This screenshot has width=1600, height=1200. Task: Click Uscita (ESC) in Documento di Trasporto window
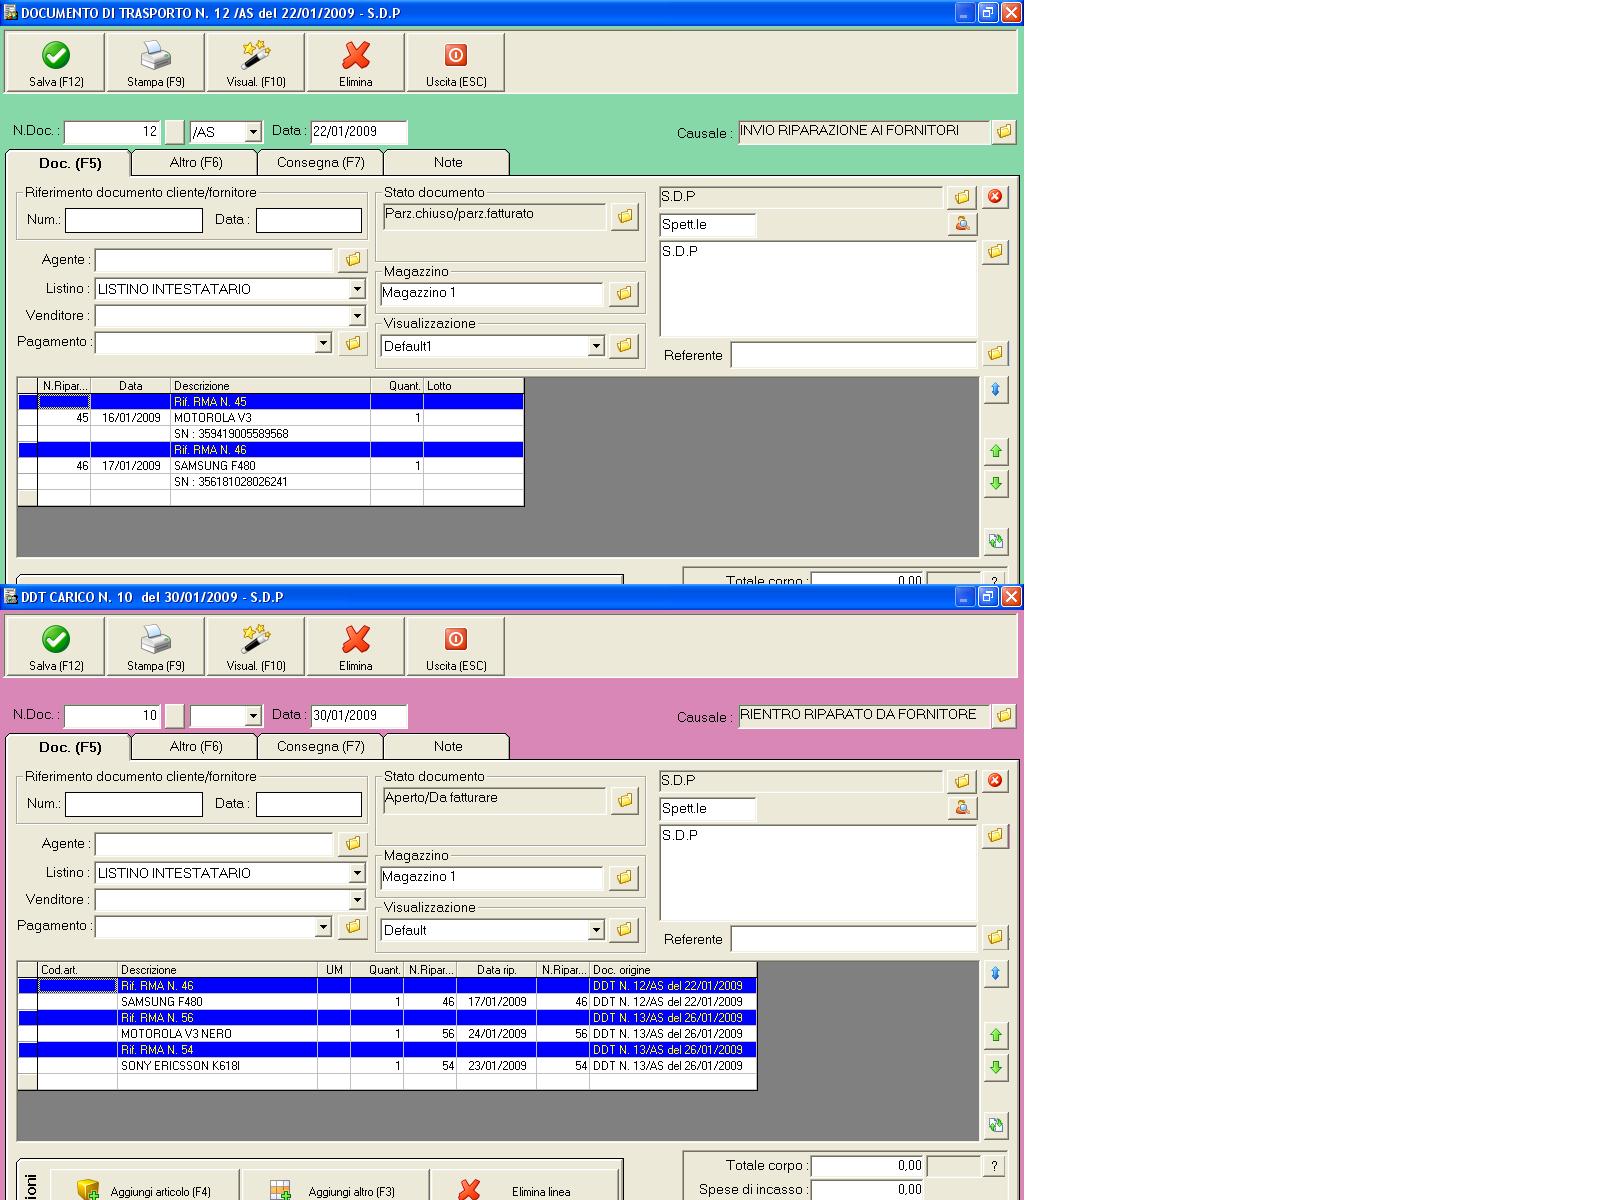point(456,62)
